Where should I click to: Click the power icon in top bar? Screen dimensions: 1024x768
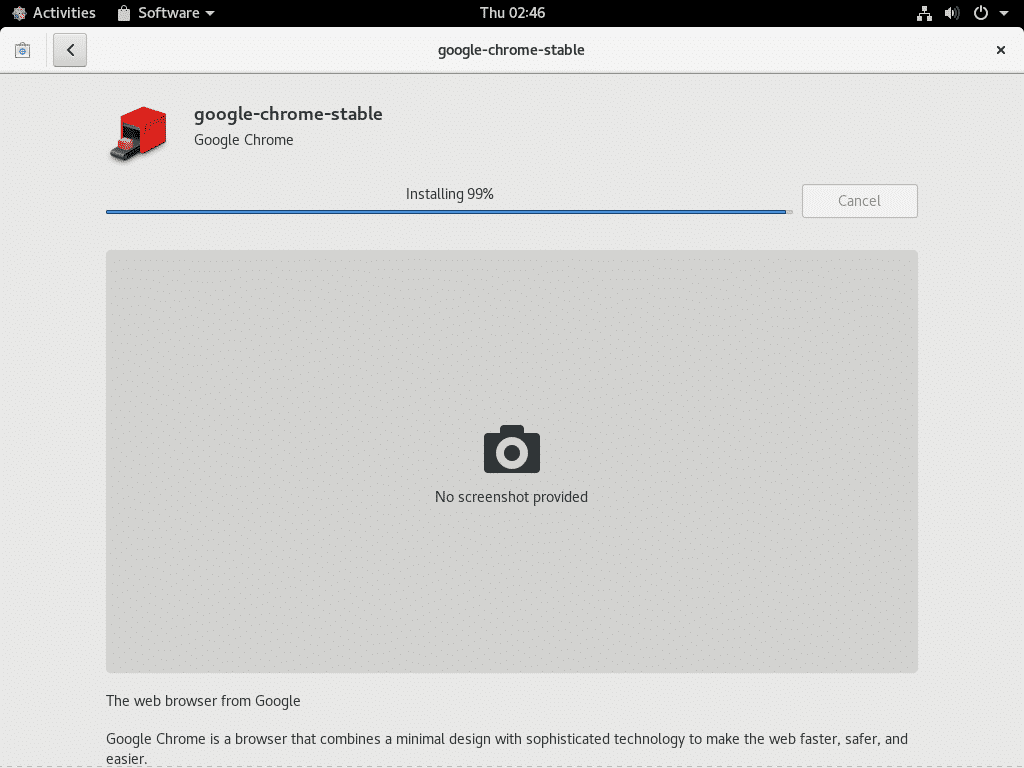[x=980, y=13]
